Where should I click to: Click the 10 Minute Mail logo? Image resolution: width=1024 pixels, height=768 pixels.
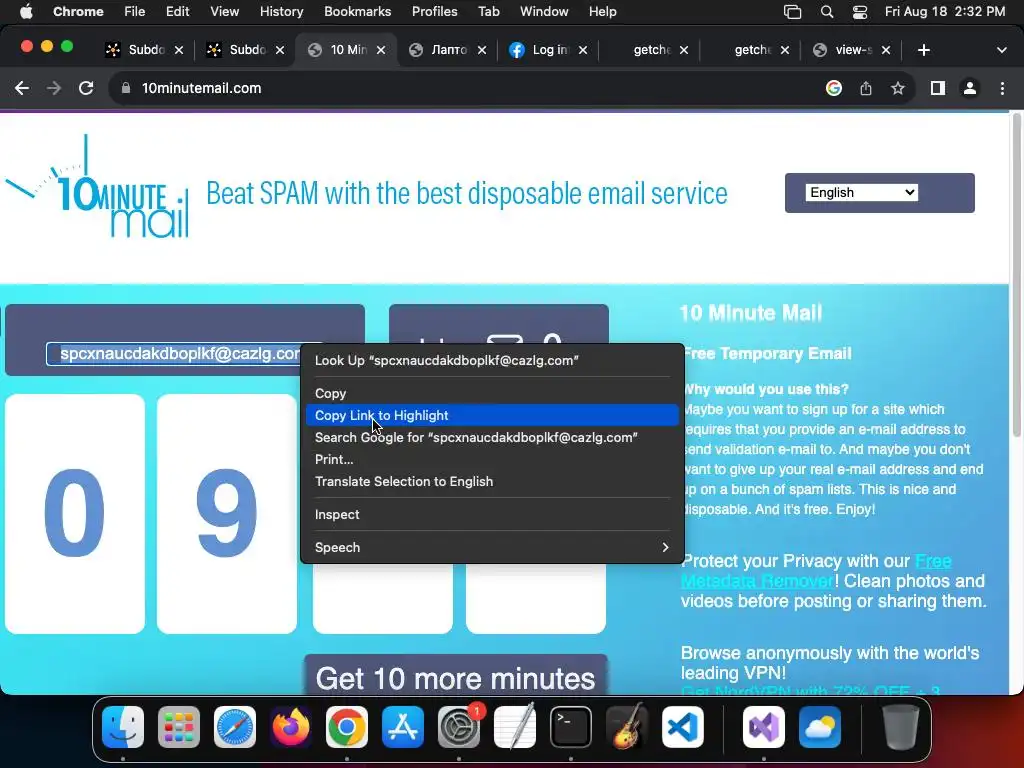pyautogui.click(x=98, y=187)
